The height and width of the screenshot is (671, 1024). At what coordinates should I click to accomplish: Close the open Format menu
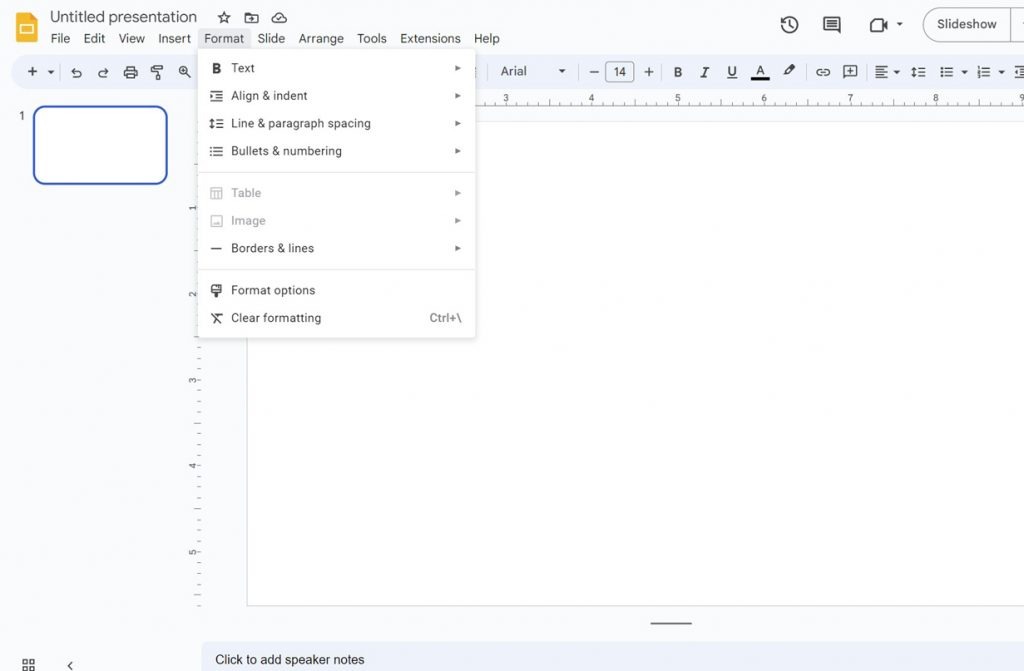pyautogui.click(x=224, y=39)
